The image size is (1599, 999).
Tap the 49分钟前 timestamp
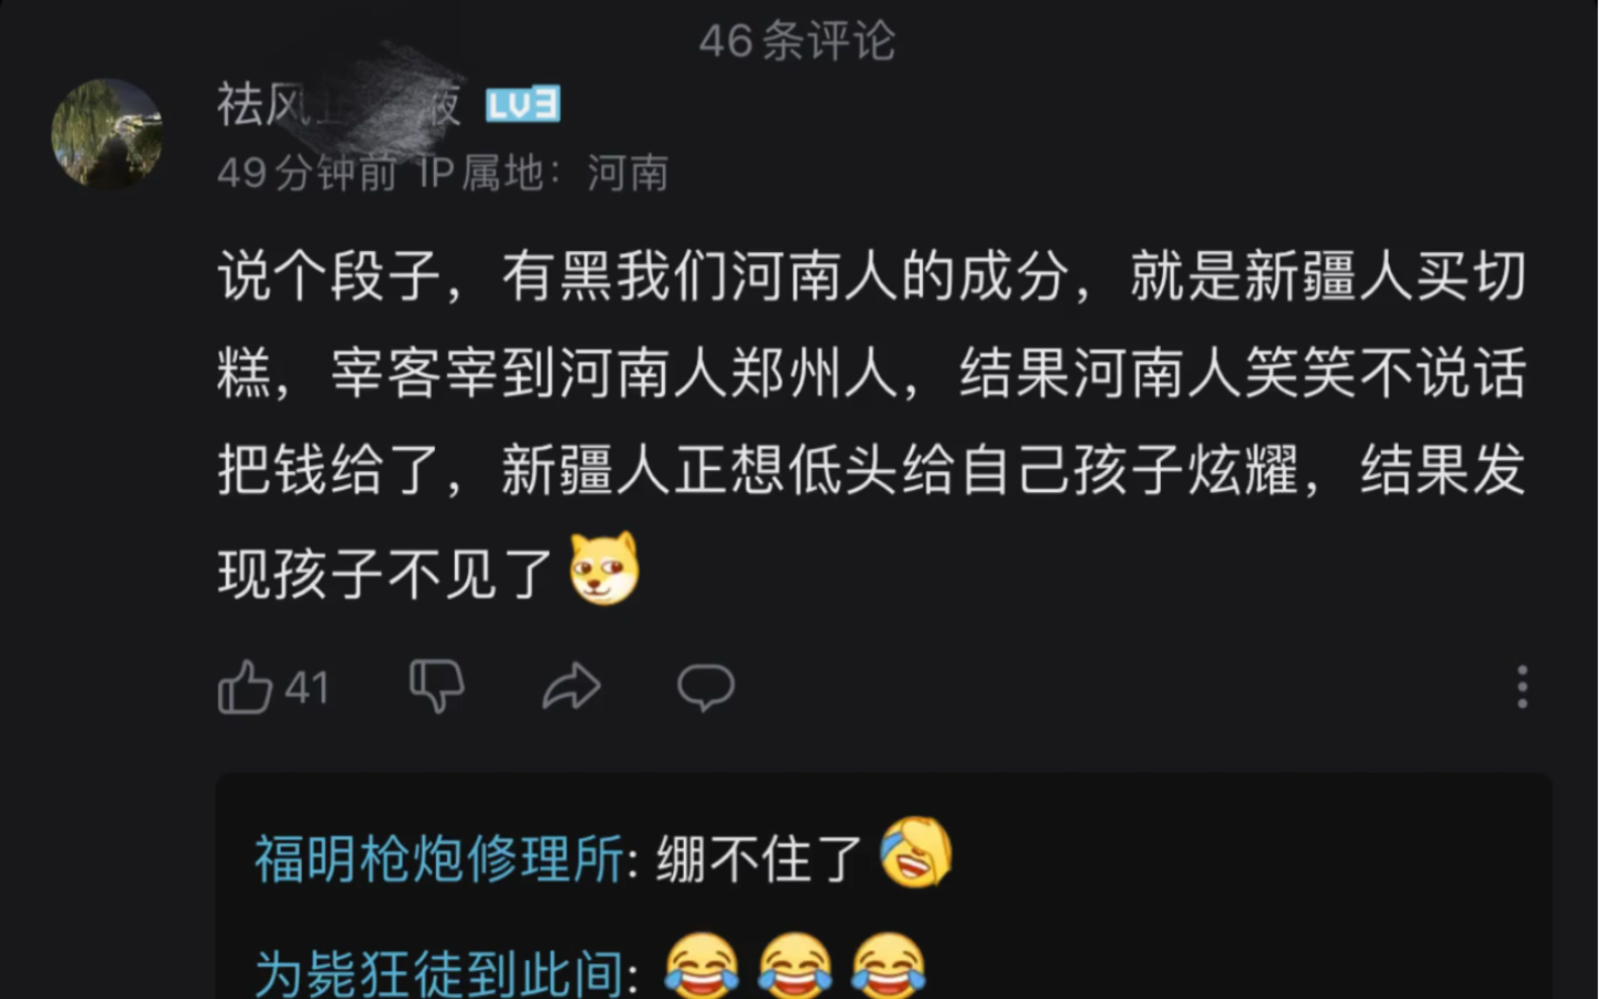coord(307,173)
